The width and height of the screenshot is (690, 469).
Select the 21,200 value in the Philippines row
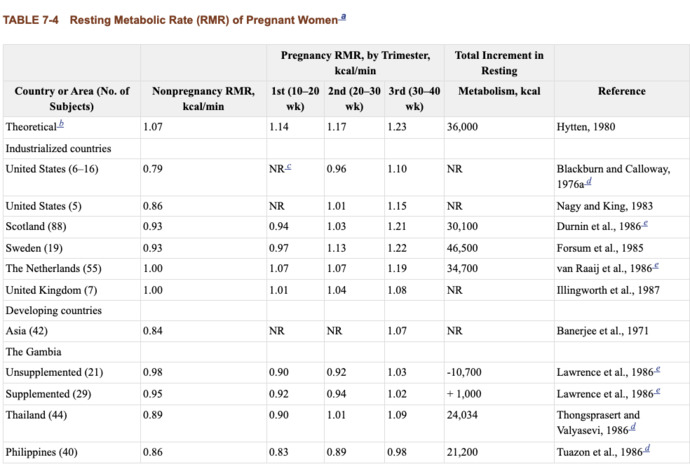click(462, 452)
